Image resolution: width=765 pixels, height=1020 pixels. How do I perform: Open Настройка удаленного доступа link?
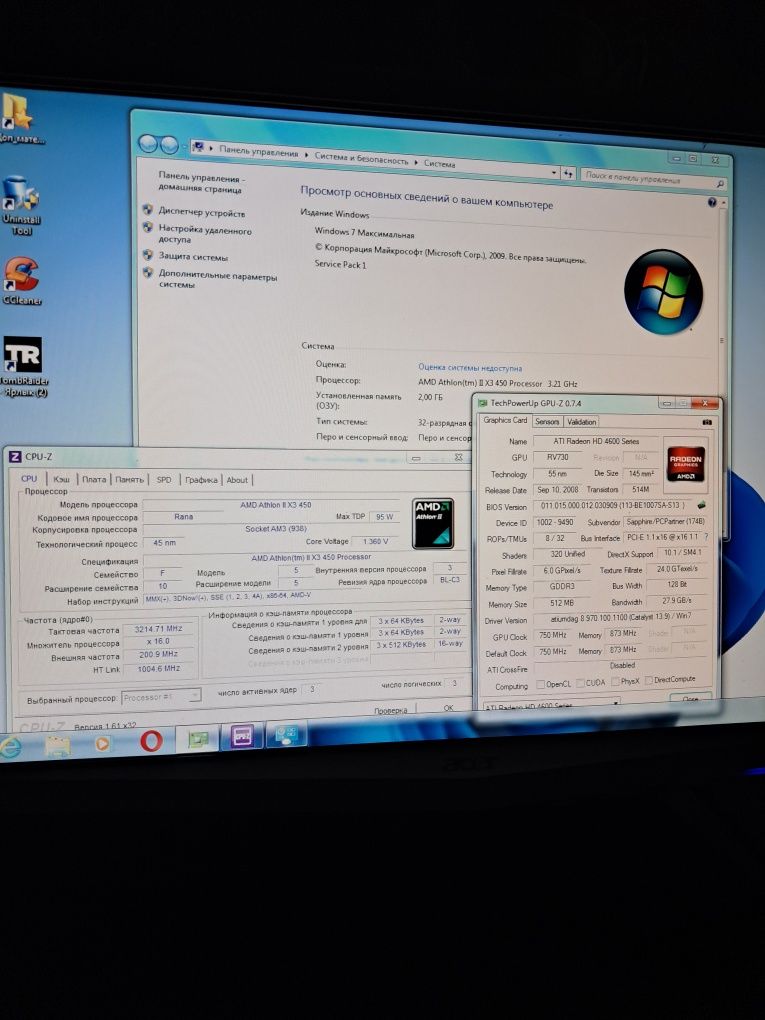(205, 235)
